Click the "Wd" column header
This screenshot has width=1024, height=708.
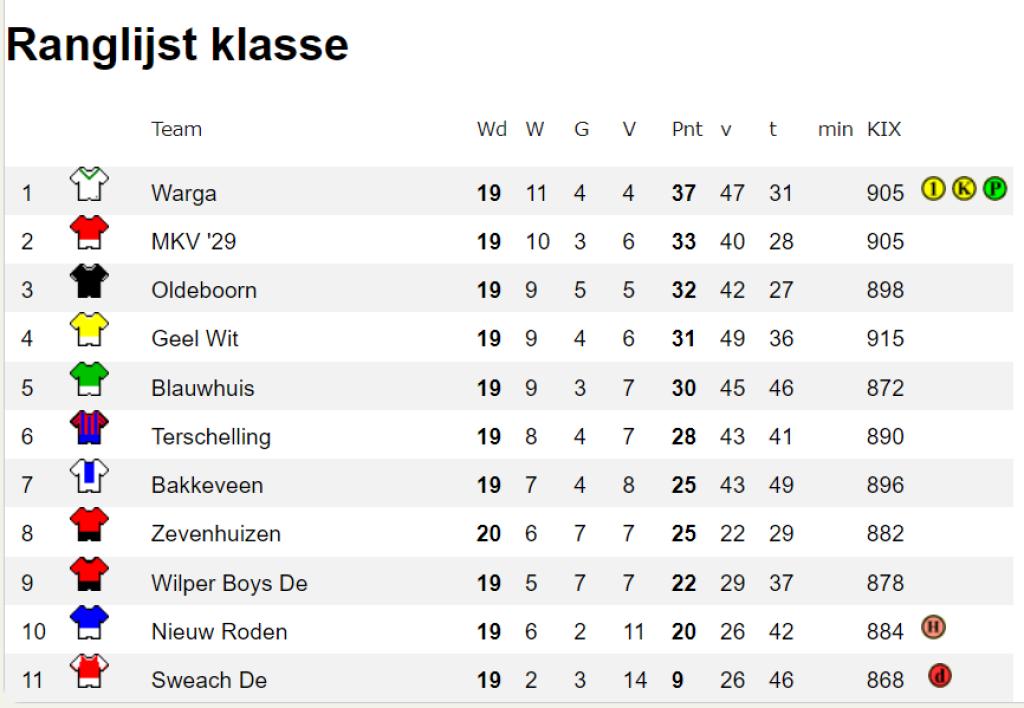(x=492, y=129)
